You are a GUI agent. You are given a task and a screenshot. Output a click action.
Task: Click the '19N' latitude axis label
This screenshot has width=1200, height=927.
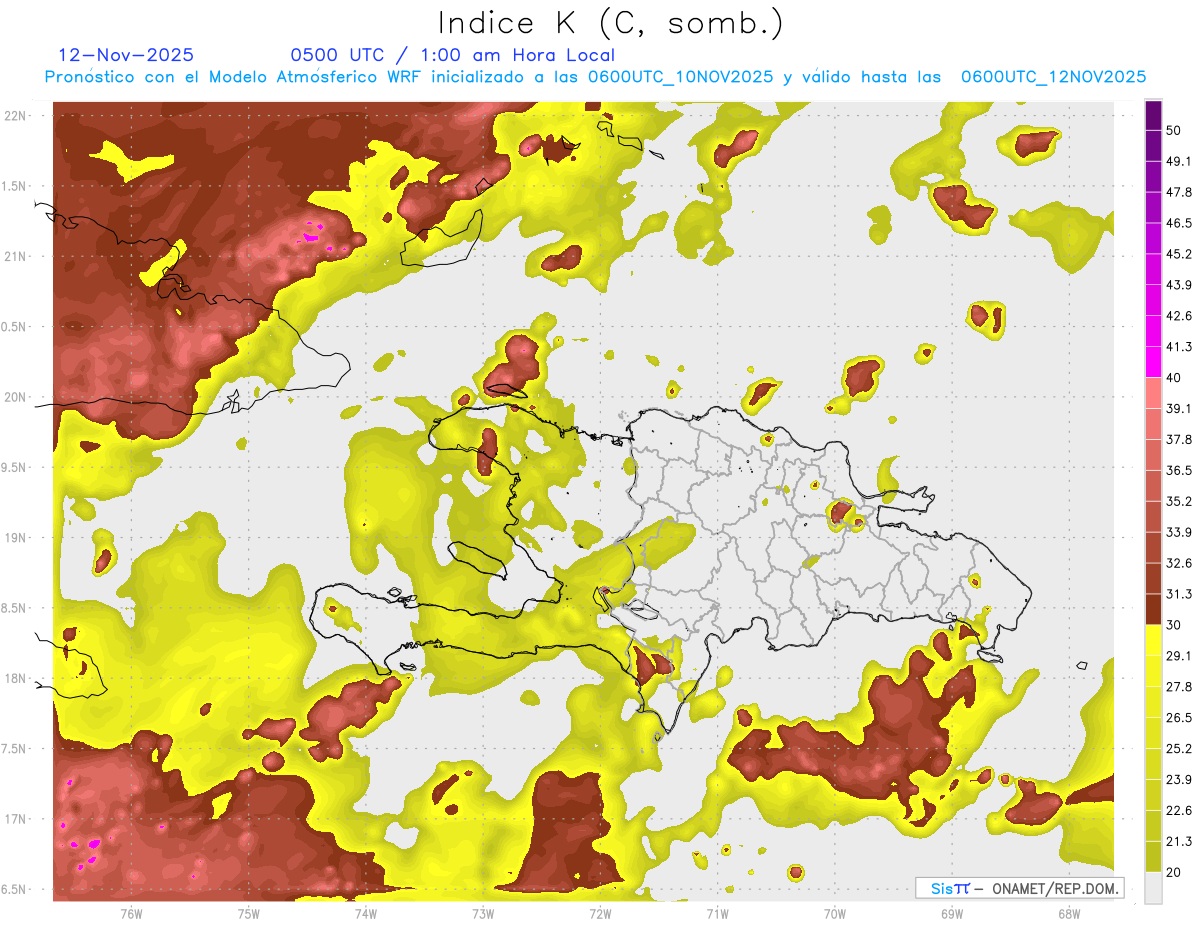tap(17, 538)
